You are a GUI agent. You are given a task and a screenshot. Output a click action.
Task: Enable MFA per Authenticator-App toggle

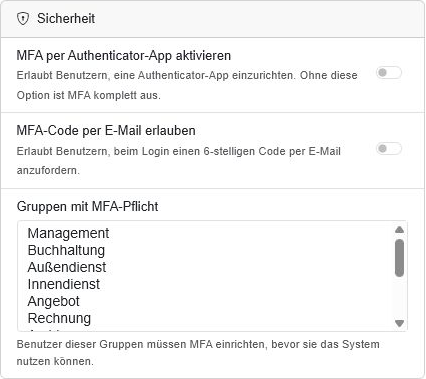pos(389,72)
